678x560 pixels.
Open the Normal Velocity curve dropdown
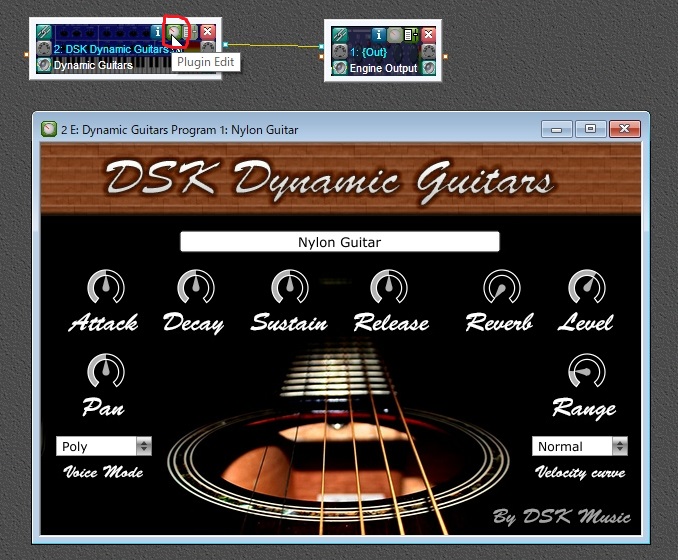click(579, 446)
